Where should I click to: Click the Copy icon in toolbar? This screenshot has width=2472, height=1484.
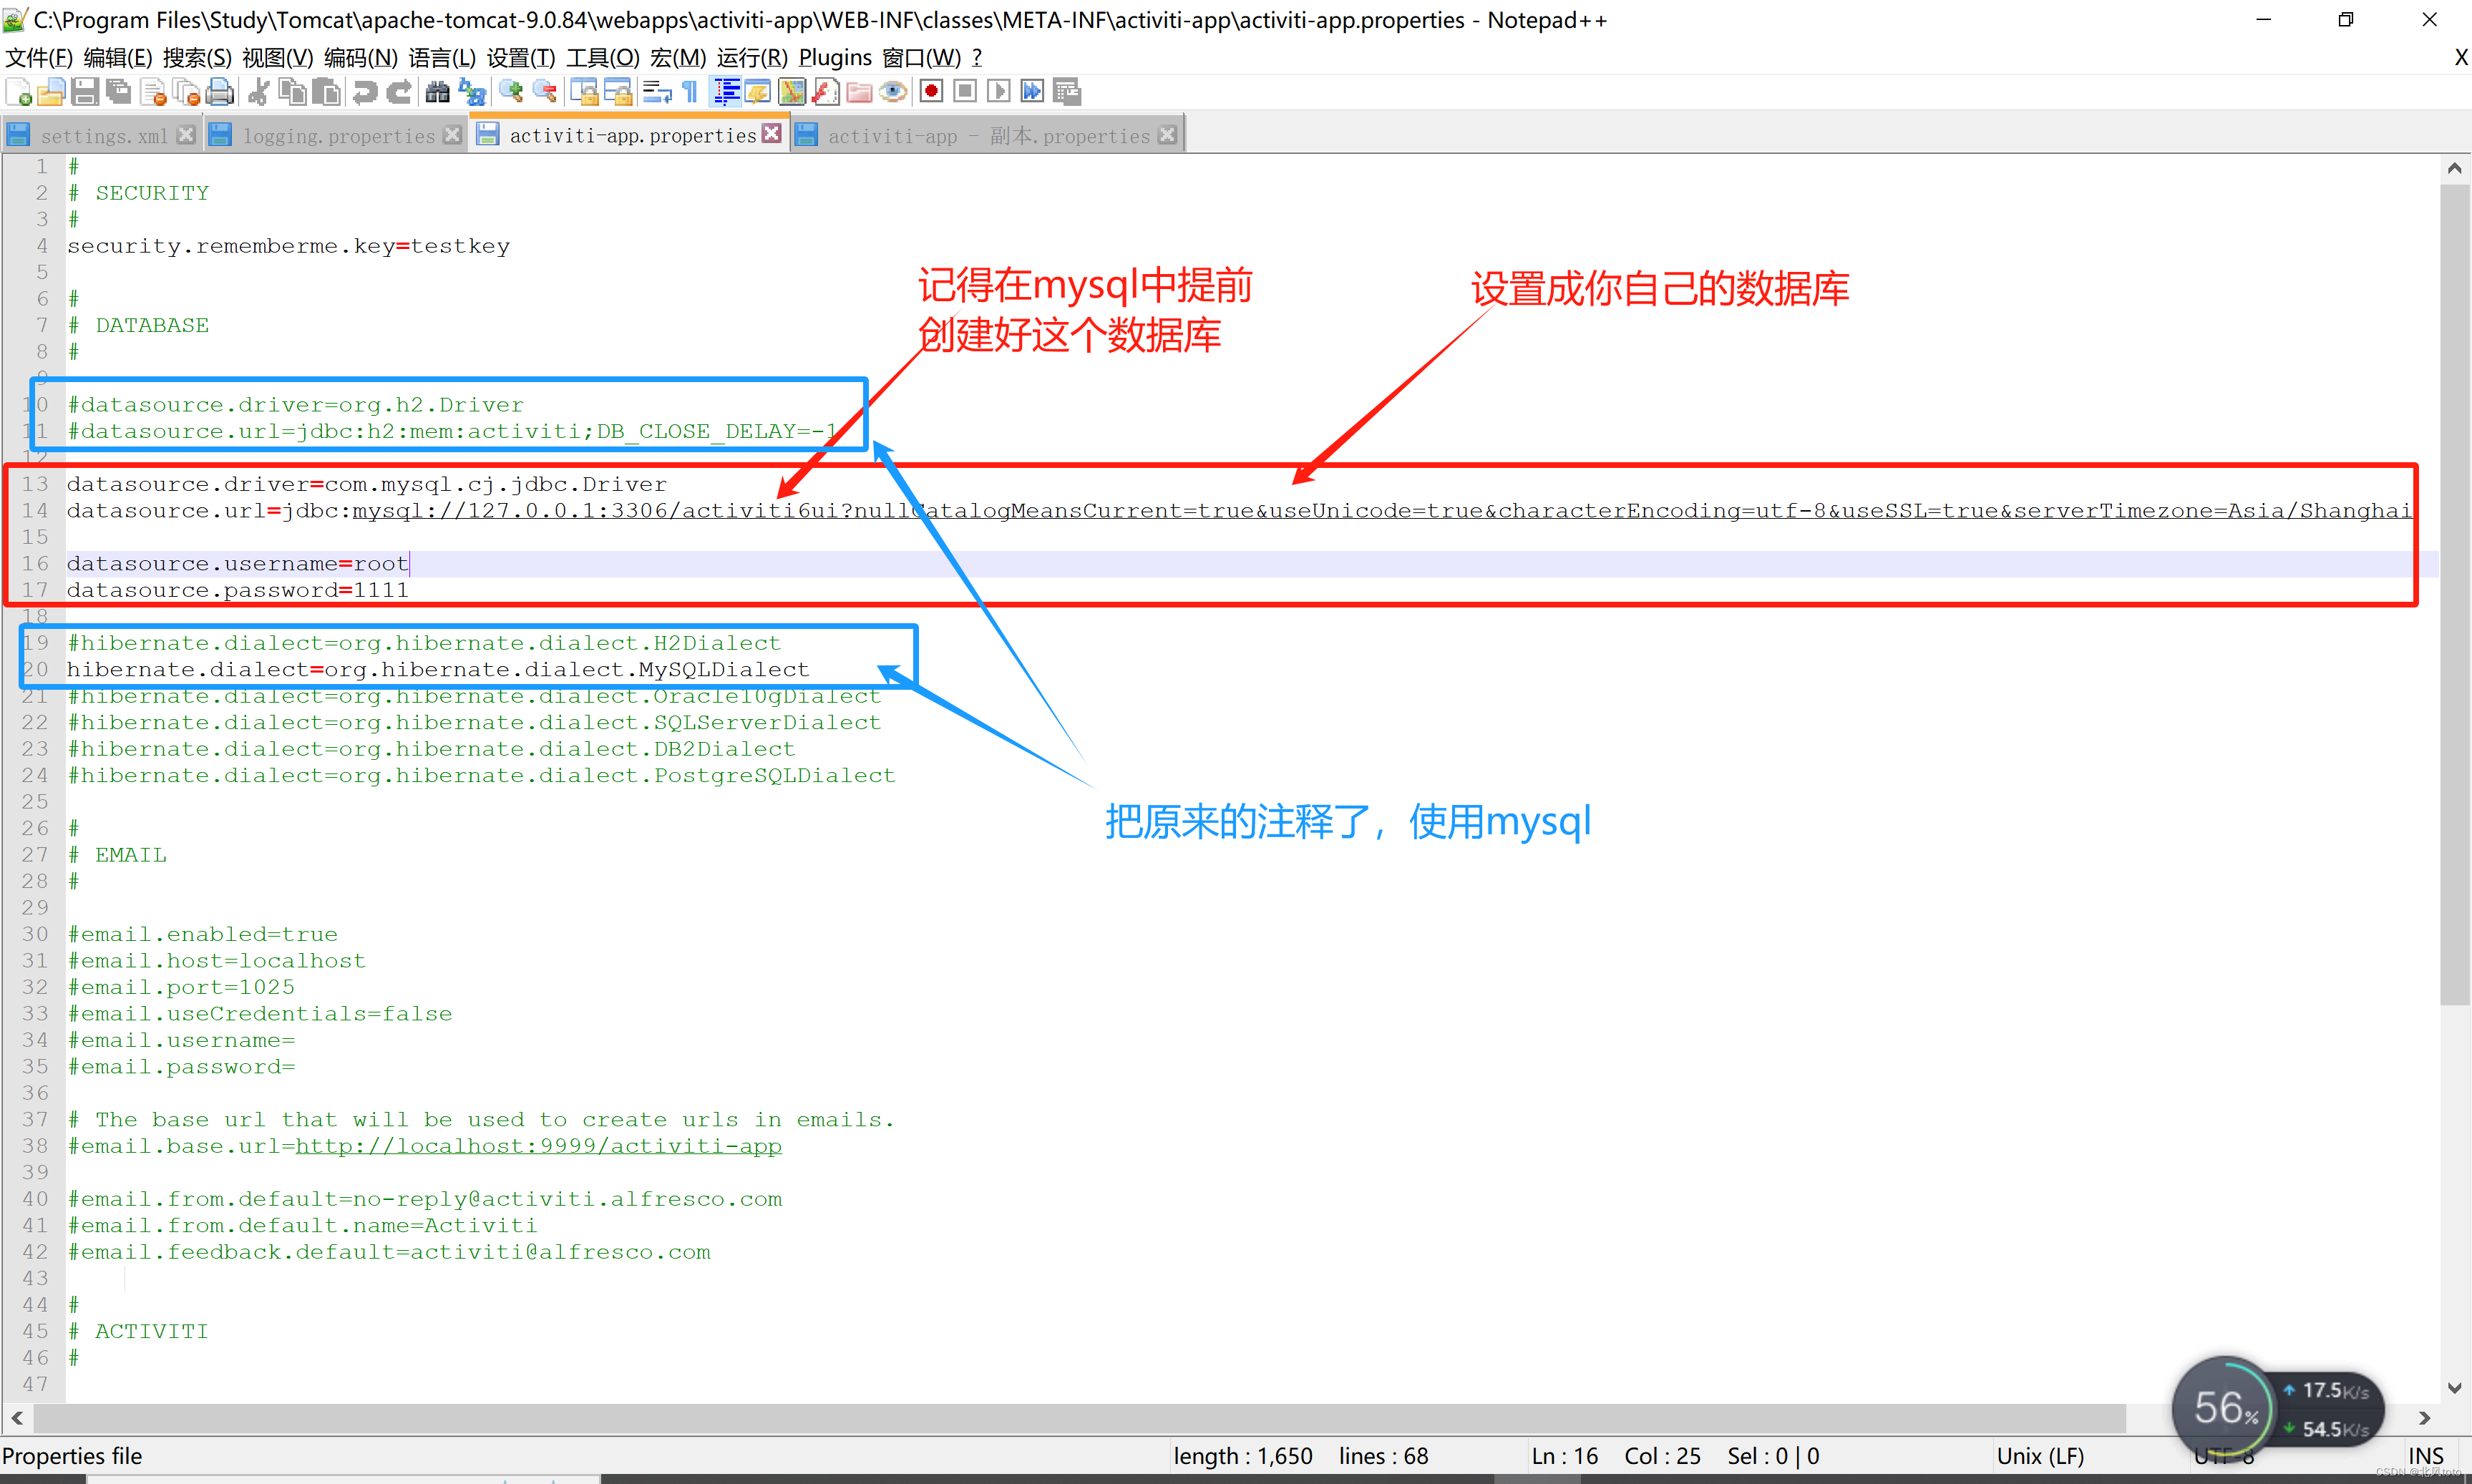(x=288, y=92)
